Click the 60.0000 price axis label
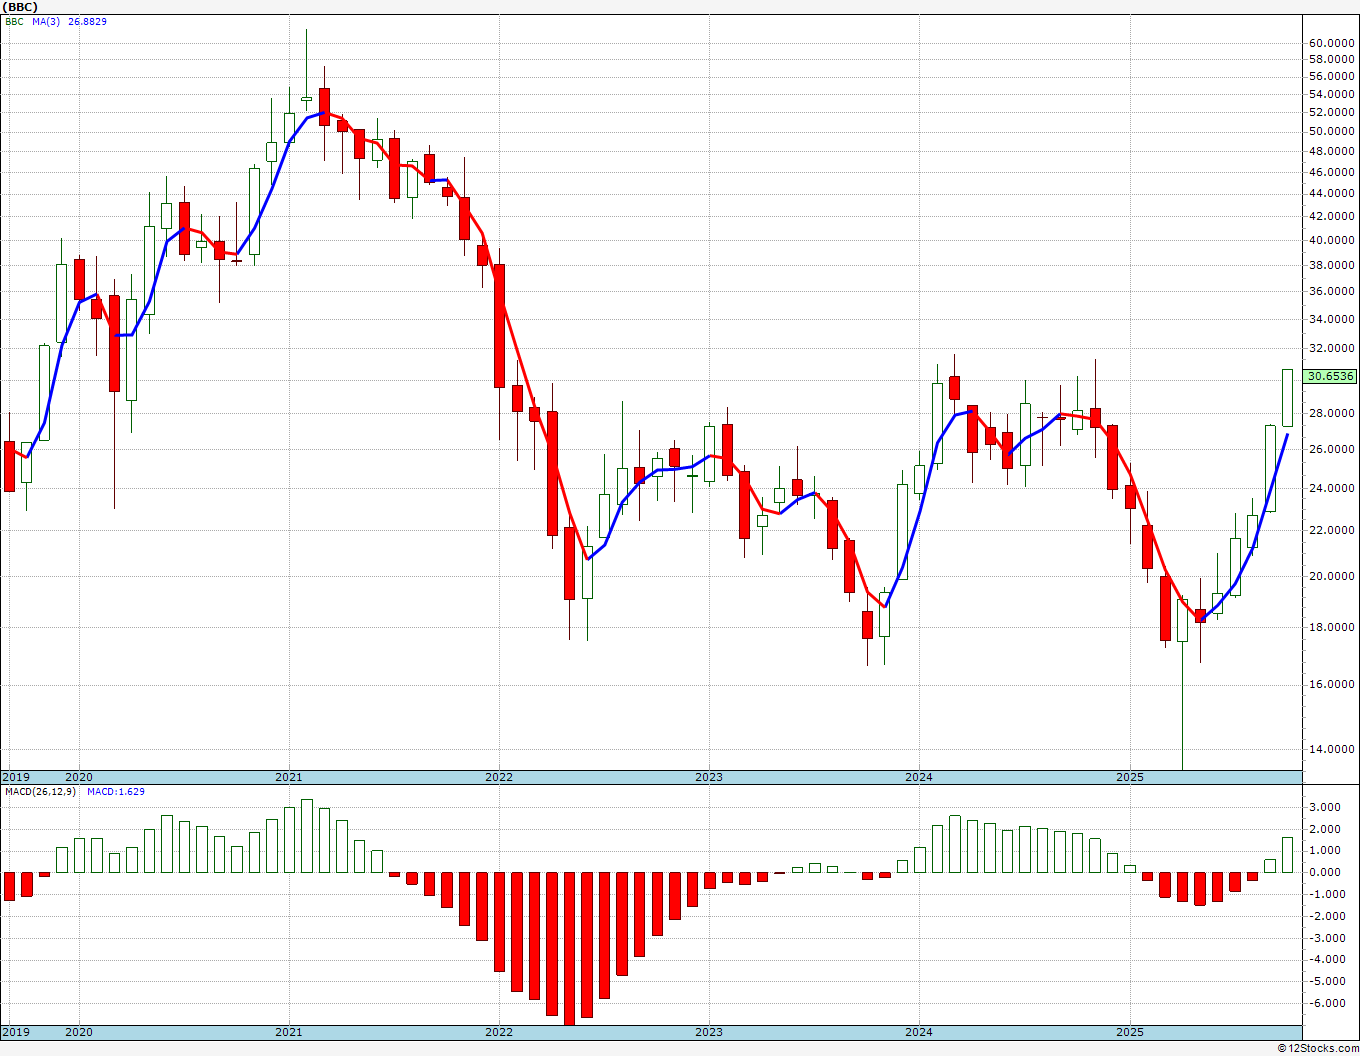Screen dimensions: 1360x1056 (x=1331, y=43)
